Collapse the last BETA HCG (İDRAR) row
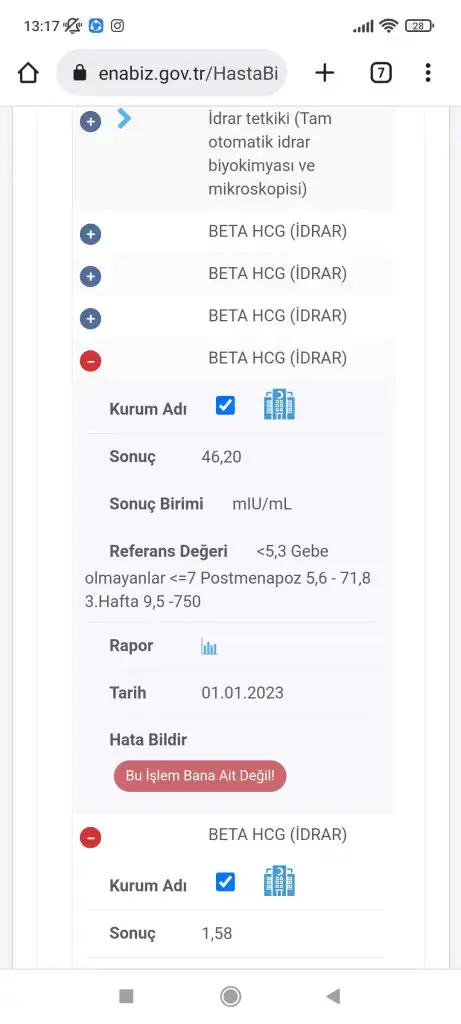 90,837
